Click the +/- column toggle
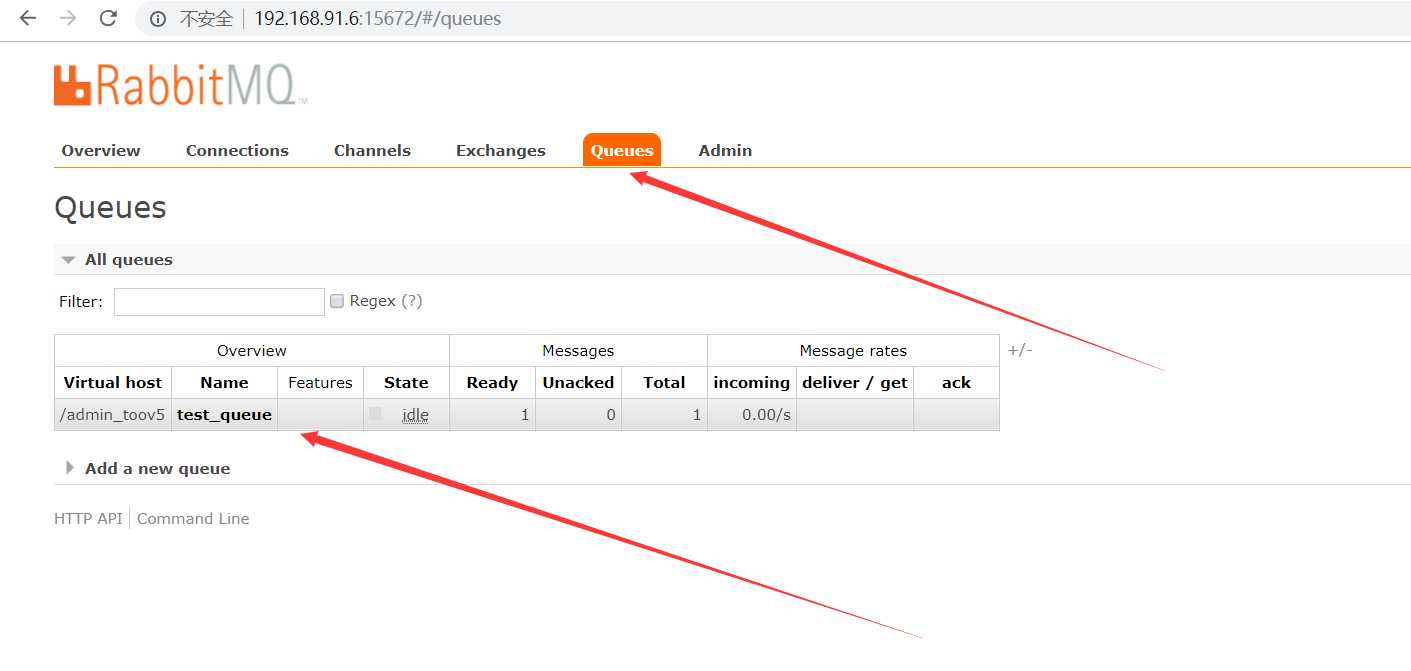Viewport: 1411px width, 671px height. click(x=1020, y=350)
